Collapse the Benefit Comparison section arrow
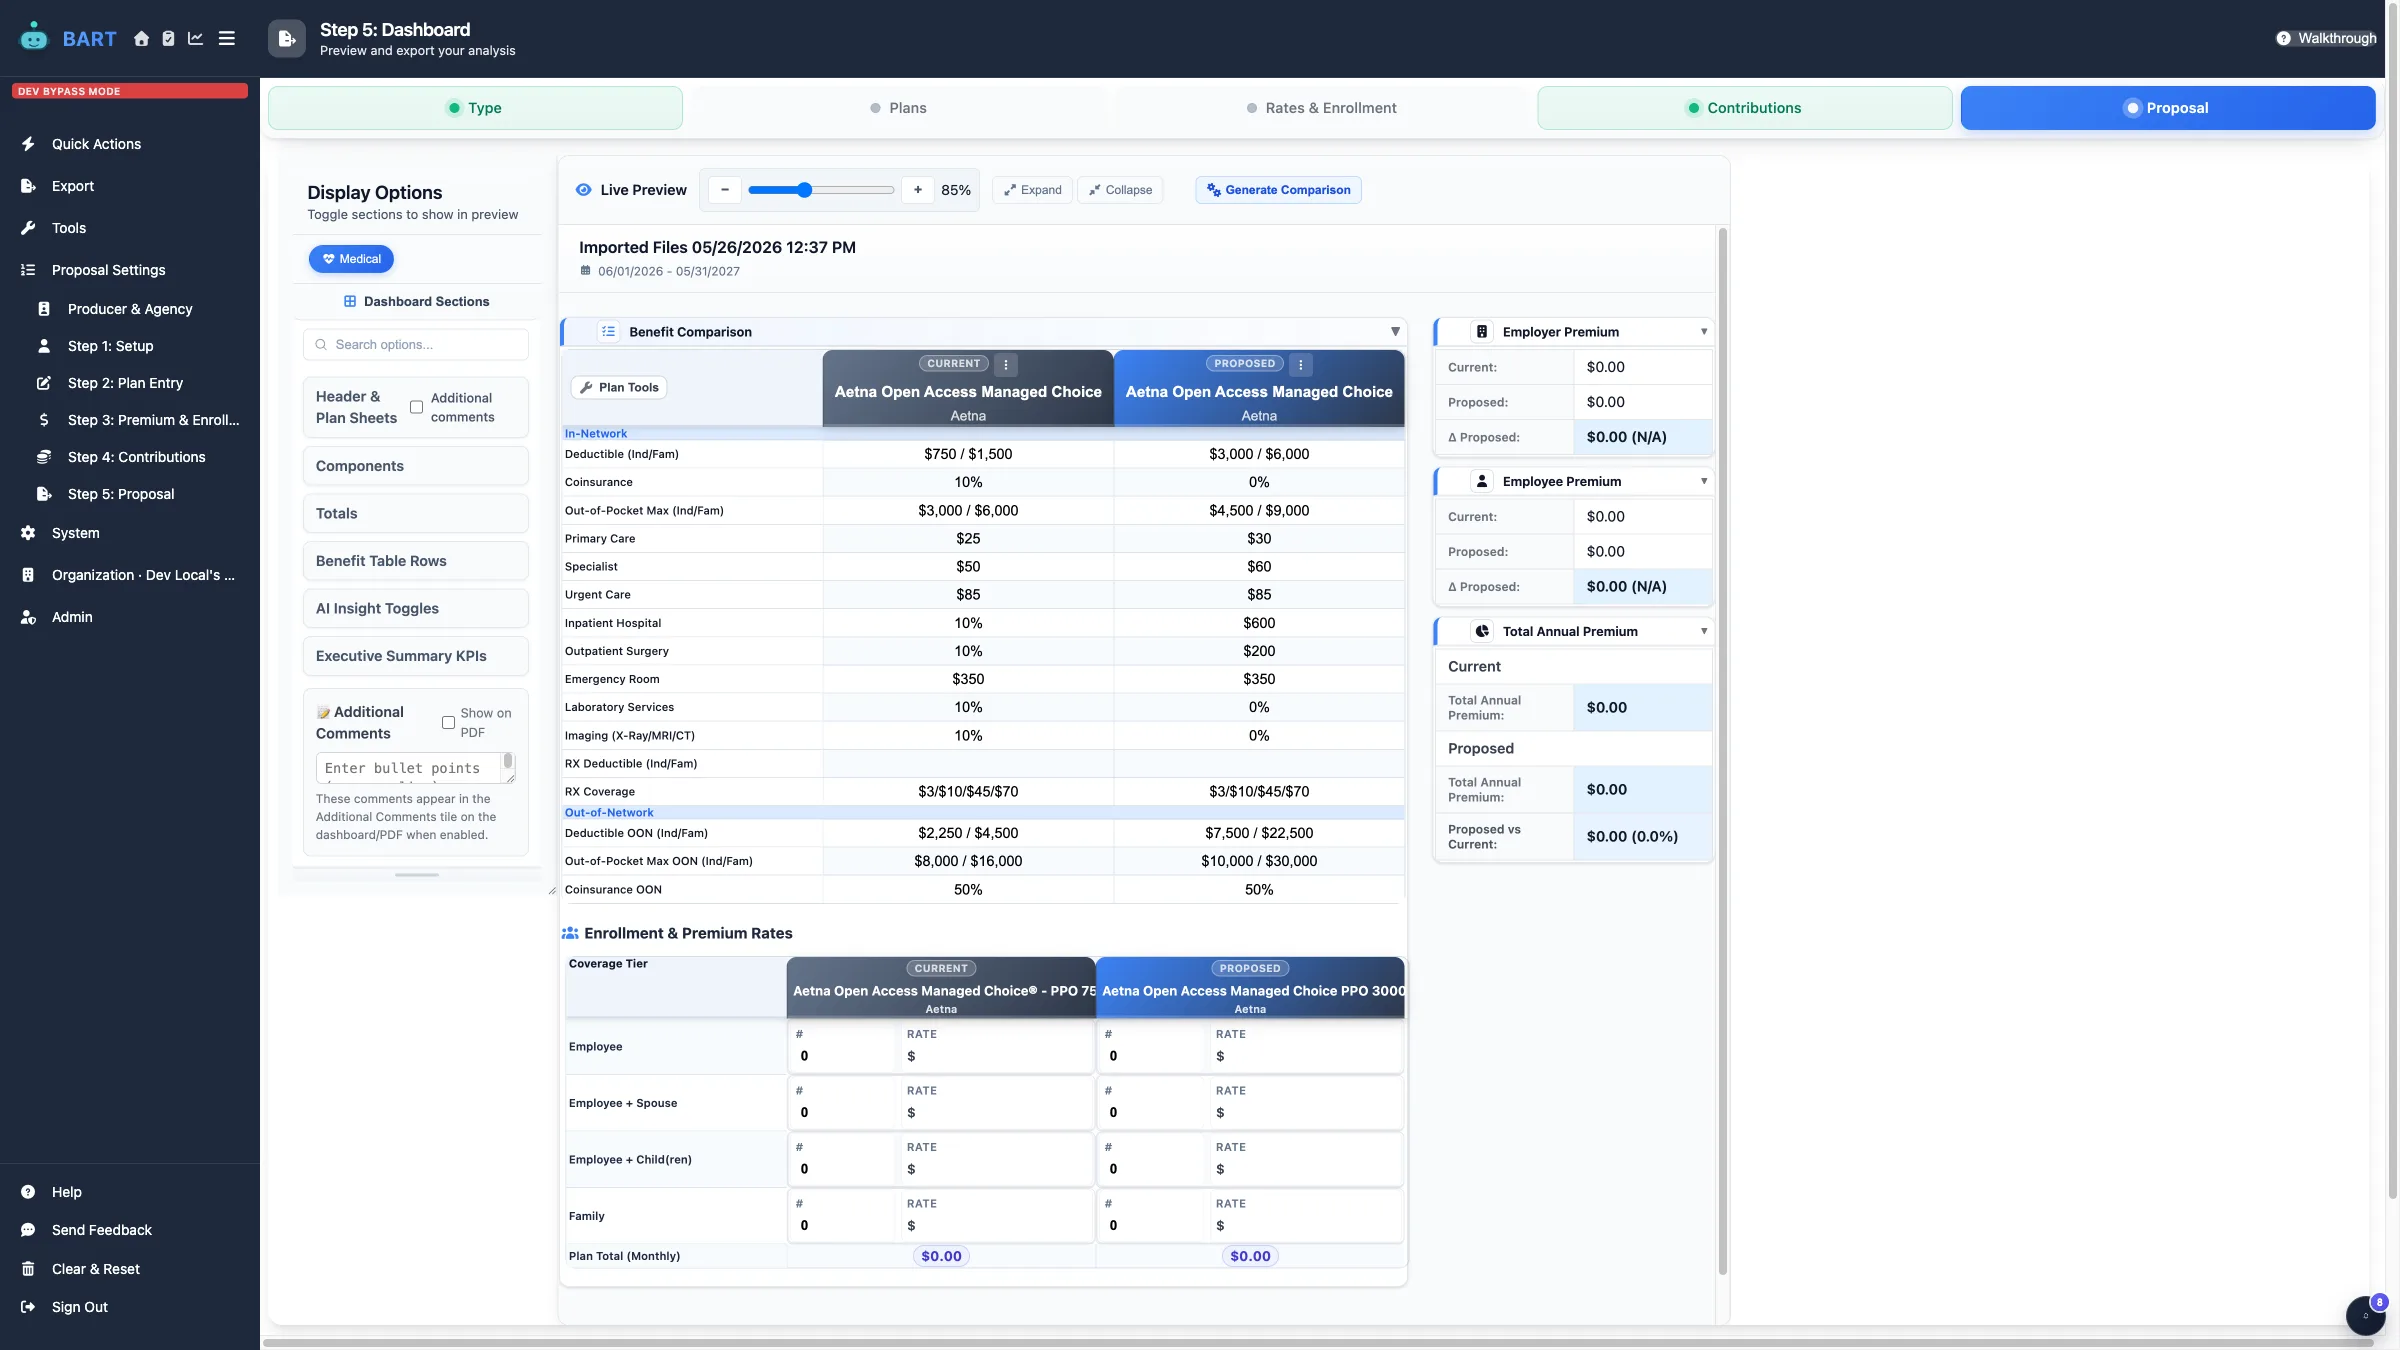The height and width of the screenshot is (1350, 2400). click(x=1395, y=332)
